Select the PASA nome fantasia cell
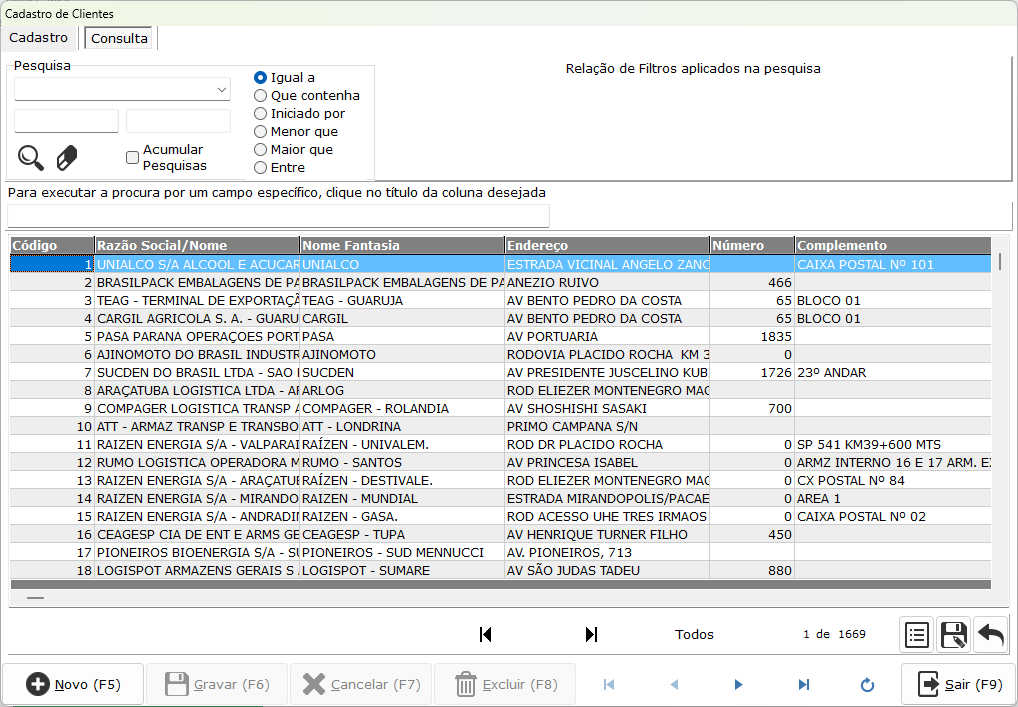This screenshot has height=707, width=1018. [403, 336]
